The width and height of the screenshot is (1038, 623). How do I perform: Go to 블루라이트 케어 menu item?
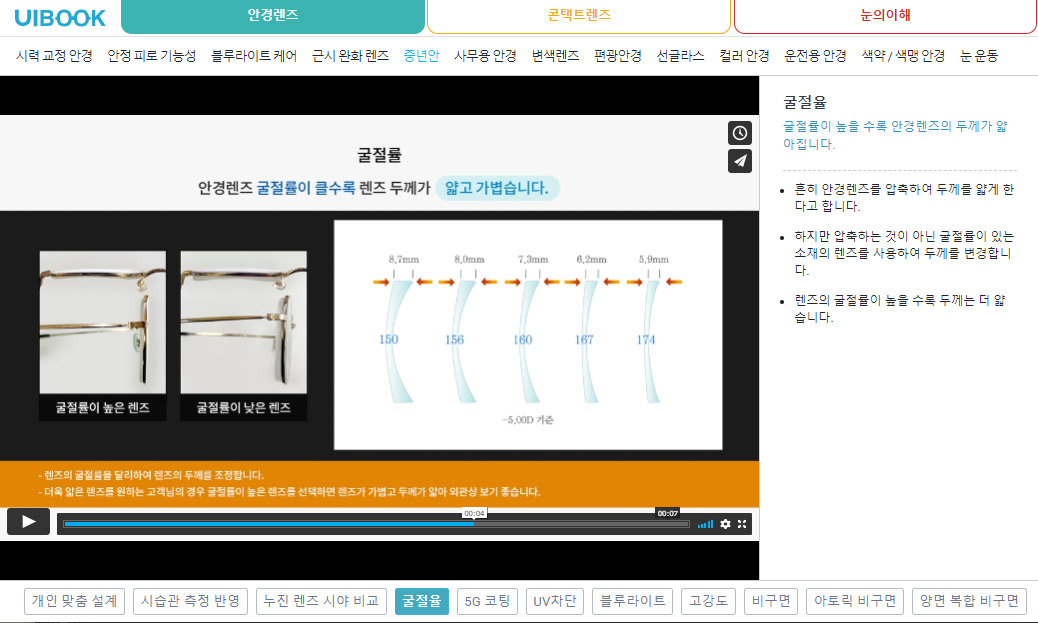coord(254,56)
